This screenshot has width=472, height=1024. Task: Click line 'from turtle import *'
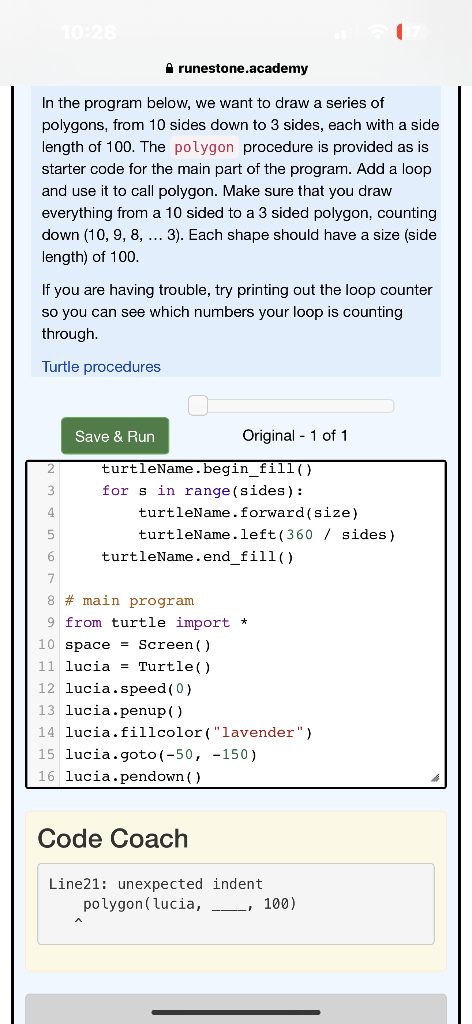(x=156, y=622)
